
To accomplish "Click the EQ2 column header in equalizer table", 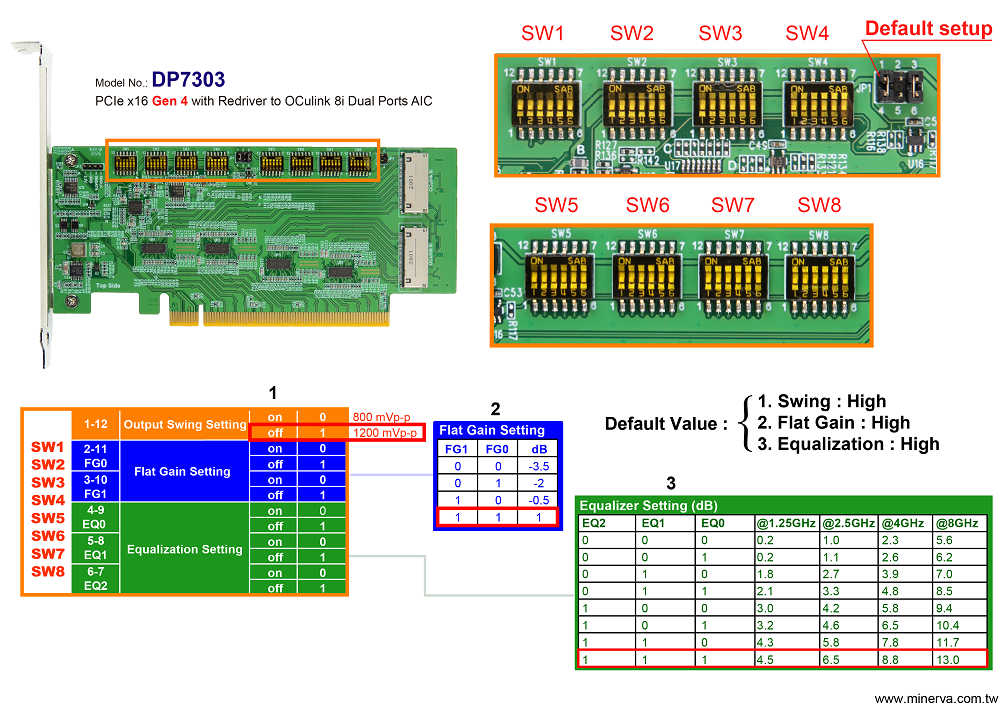I will tap(607, 523).
